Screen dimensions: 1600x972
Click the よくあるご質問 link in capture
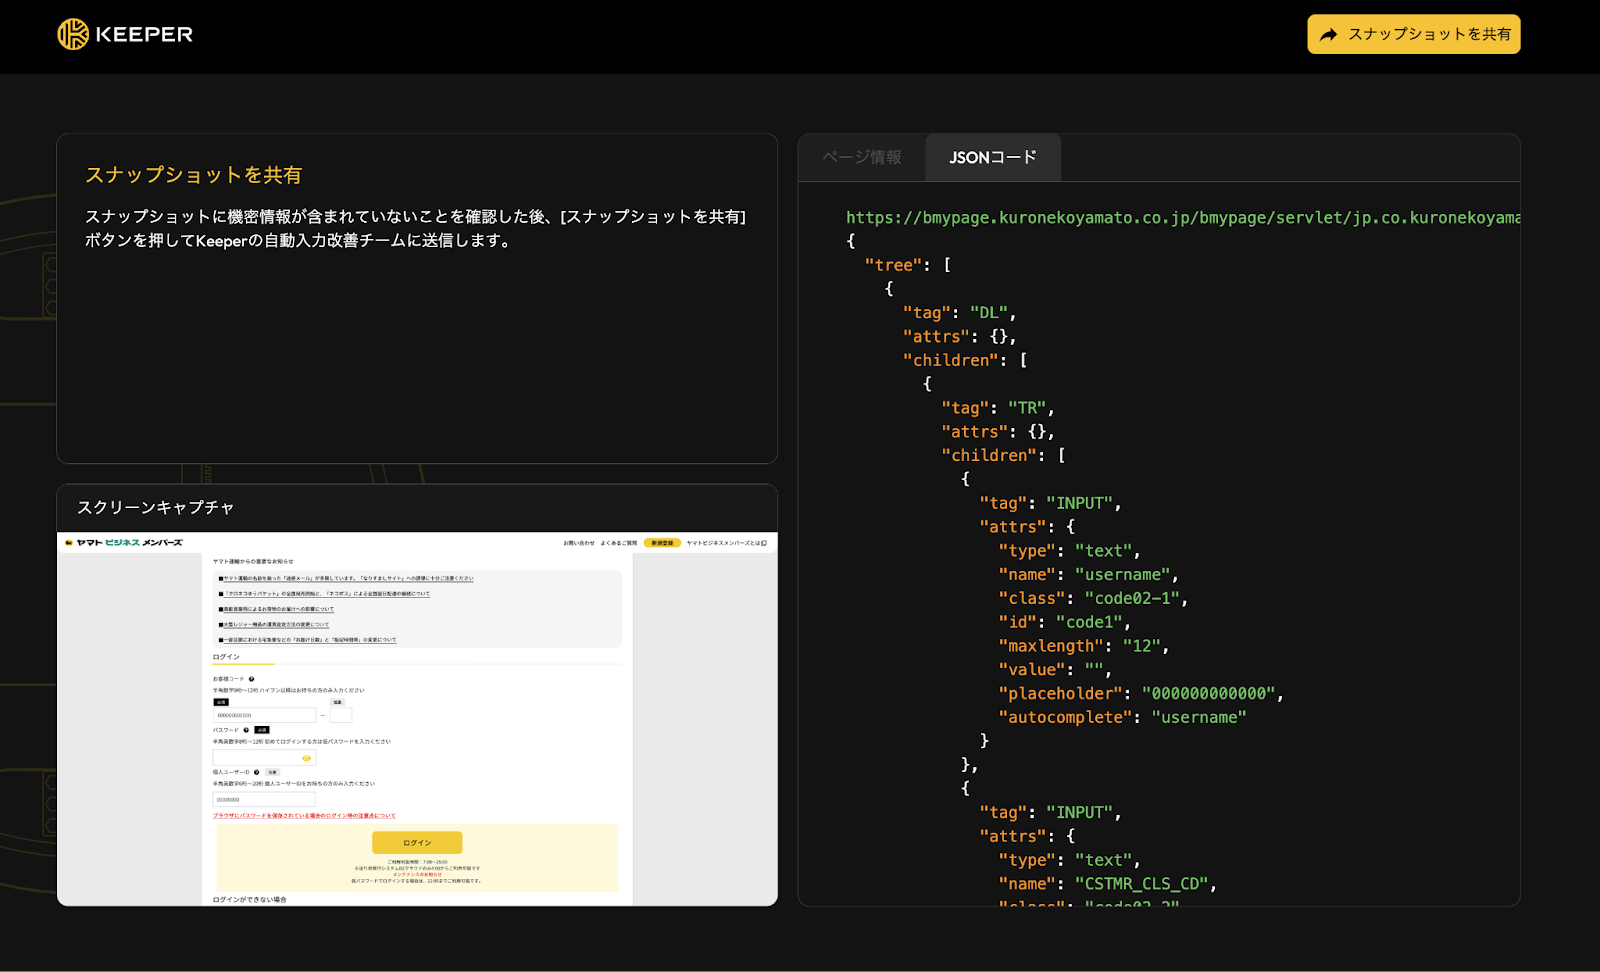coord(618,543)
